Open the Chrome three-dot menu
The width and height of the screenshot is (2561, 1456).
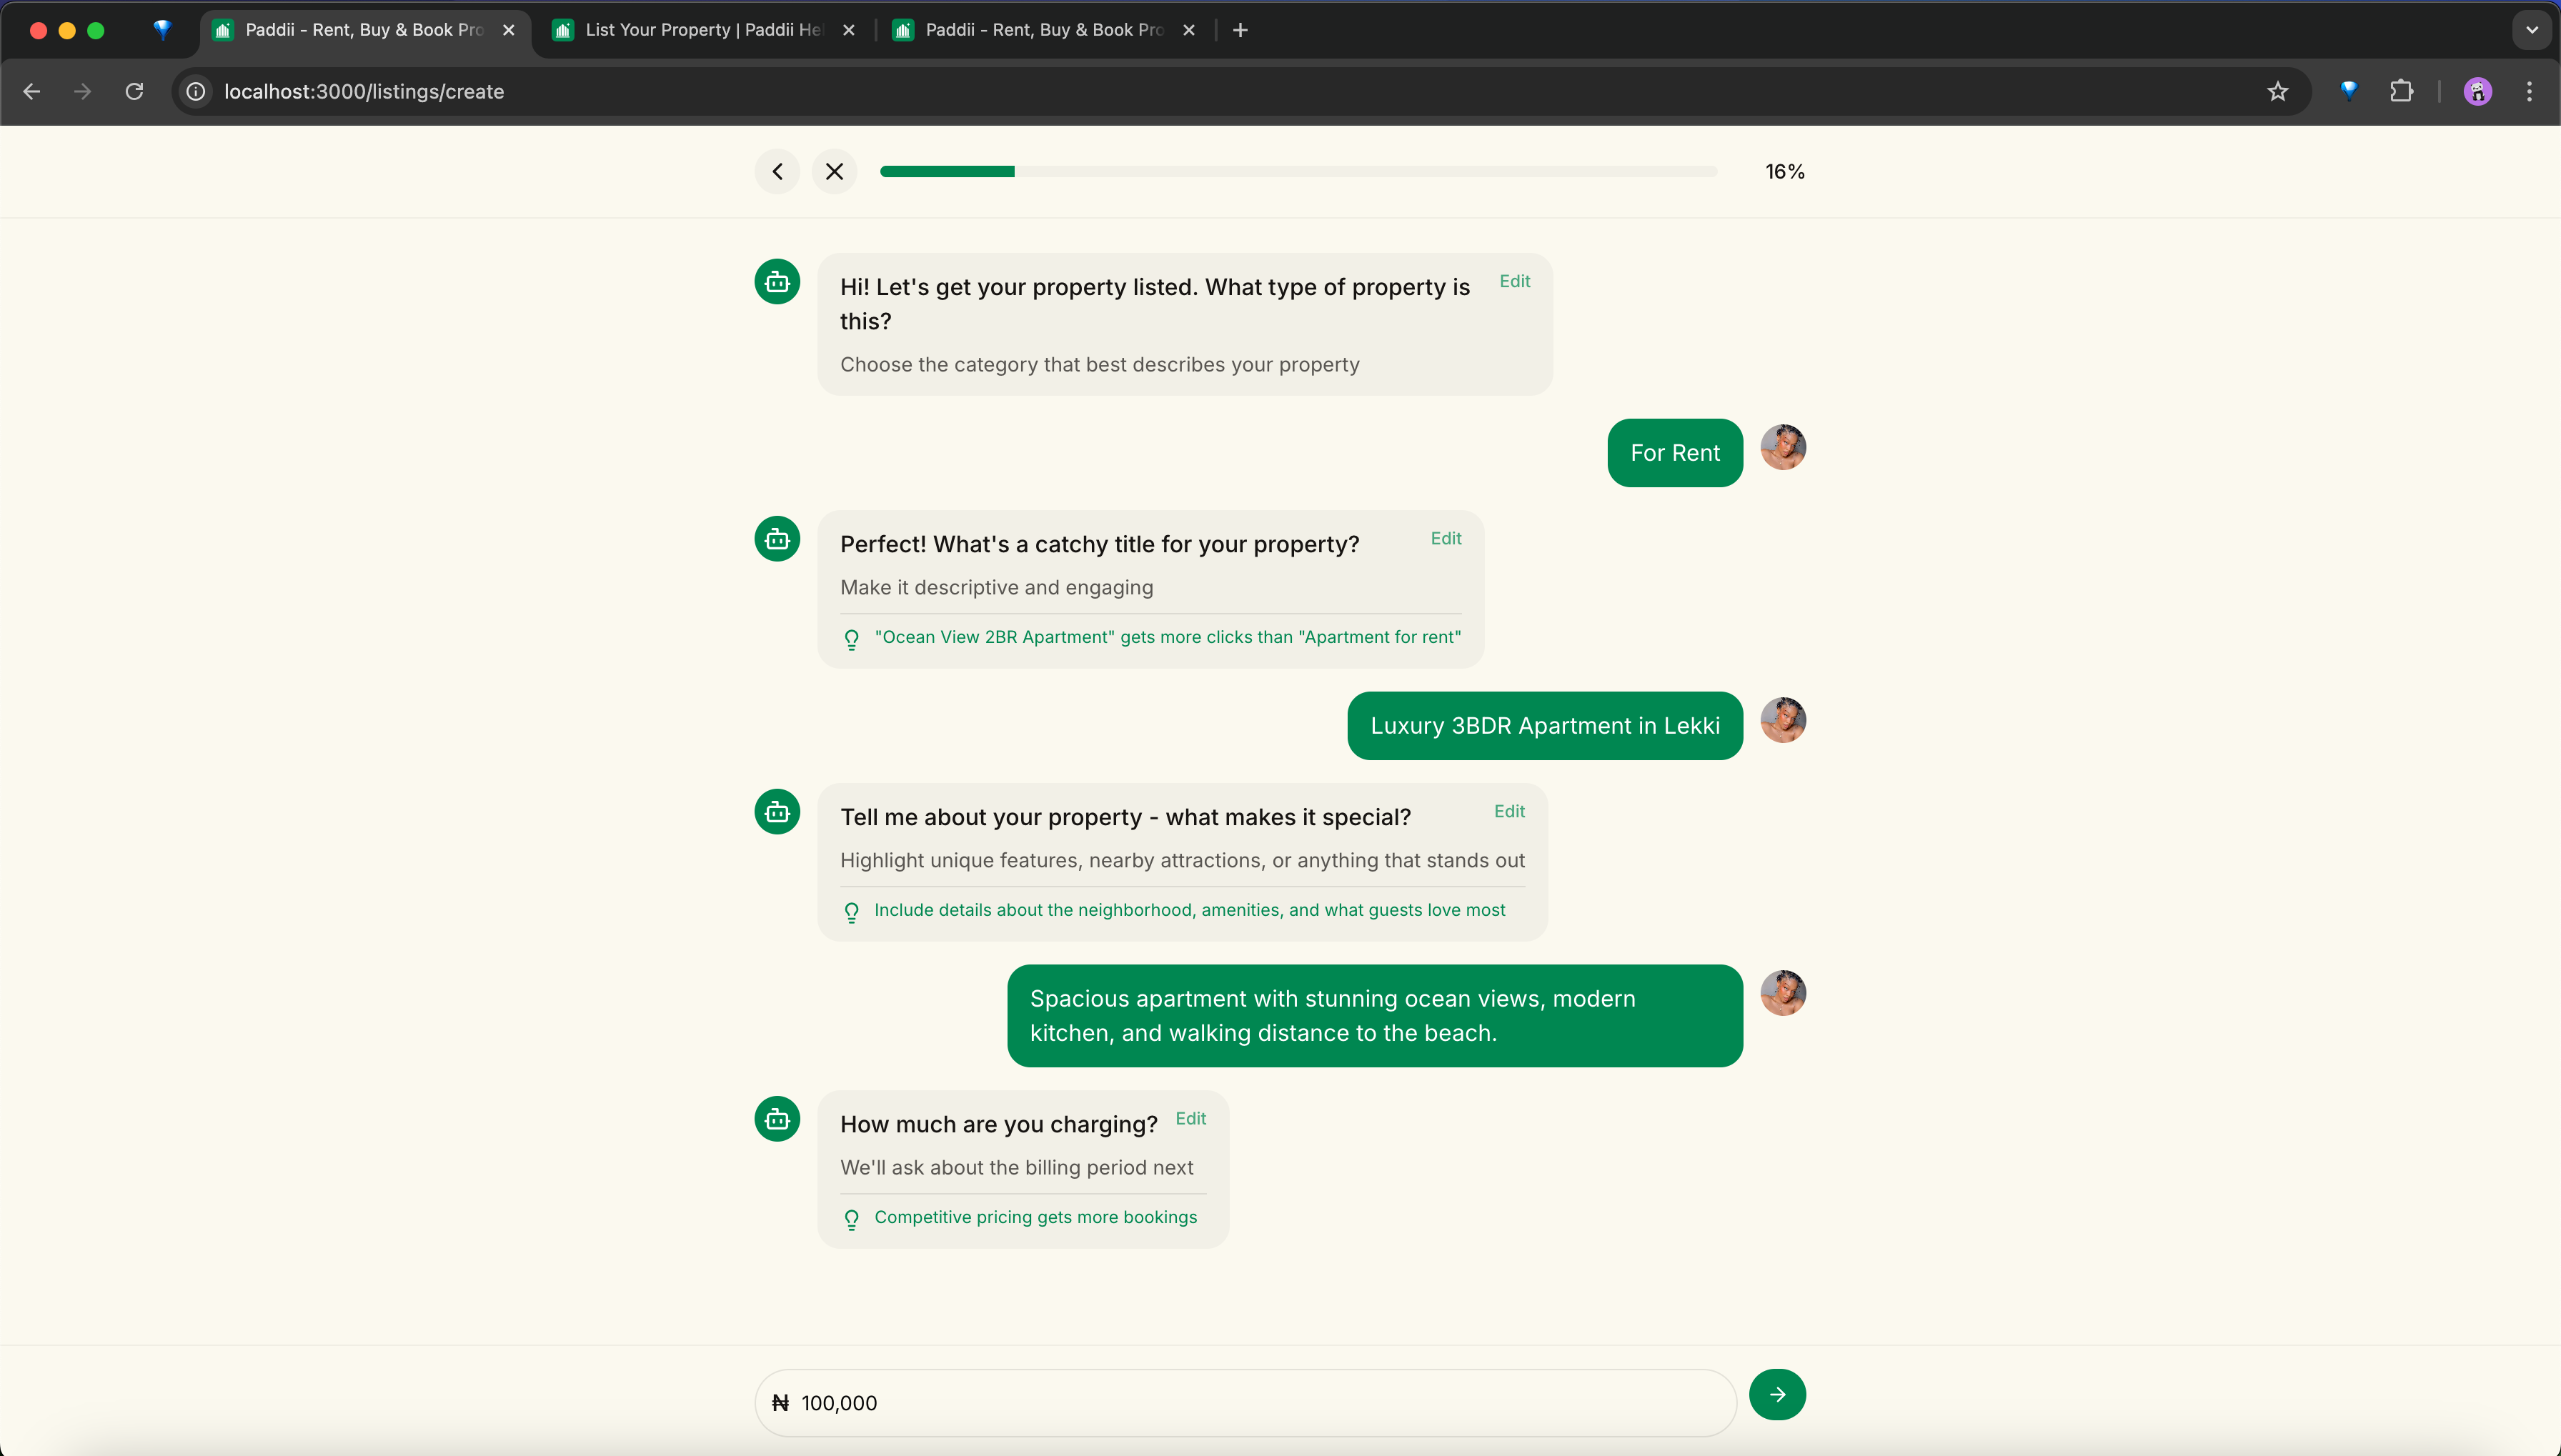(x=2529, y=92)
